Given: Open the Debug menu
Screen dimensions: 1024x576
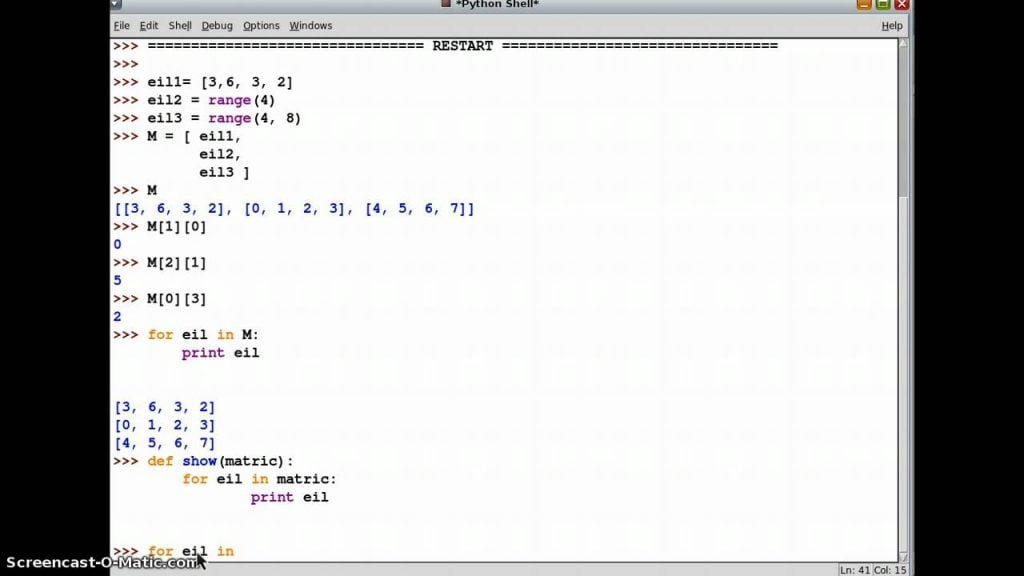Looking at the screenshot, I should pyautogui.click(x=217, y=25).
